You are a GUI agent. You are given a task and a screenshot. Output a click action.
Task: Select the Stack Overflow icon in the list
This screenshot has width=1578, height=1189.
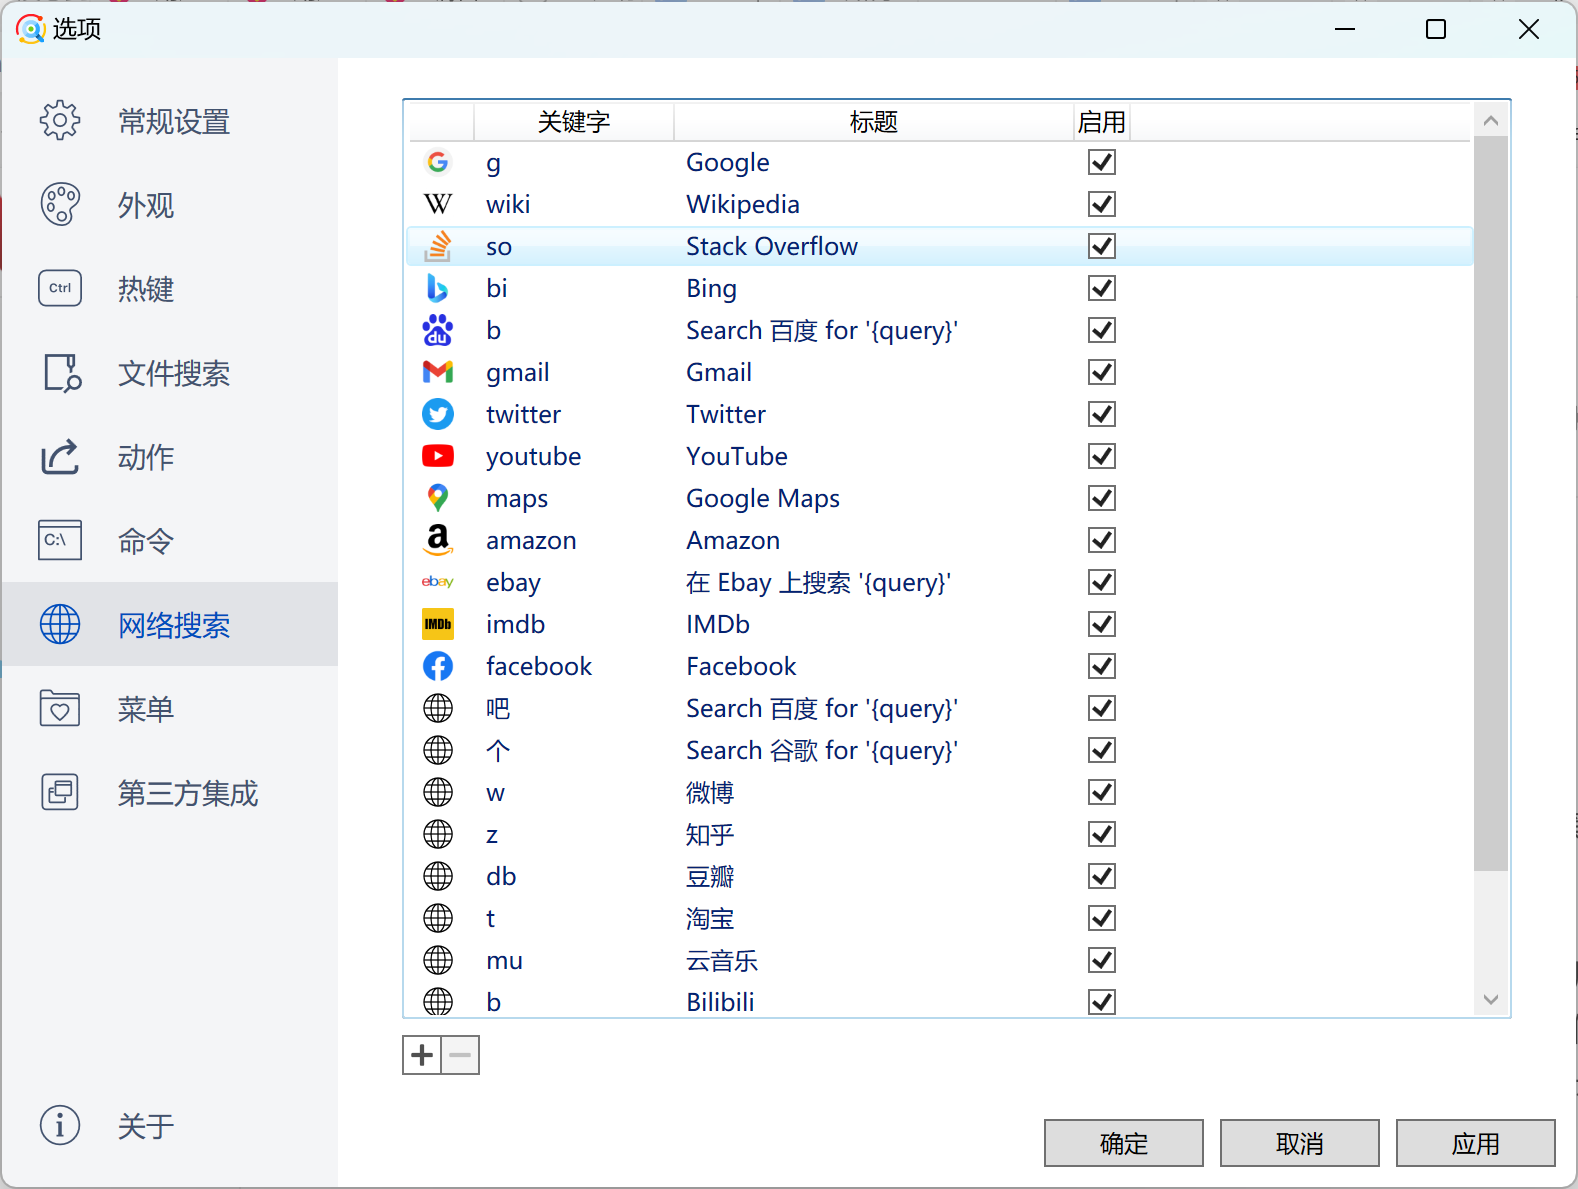[438, 246]
